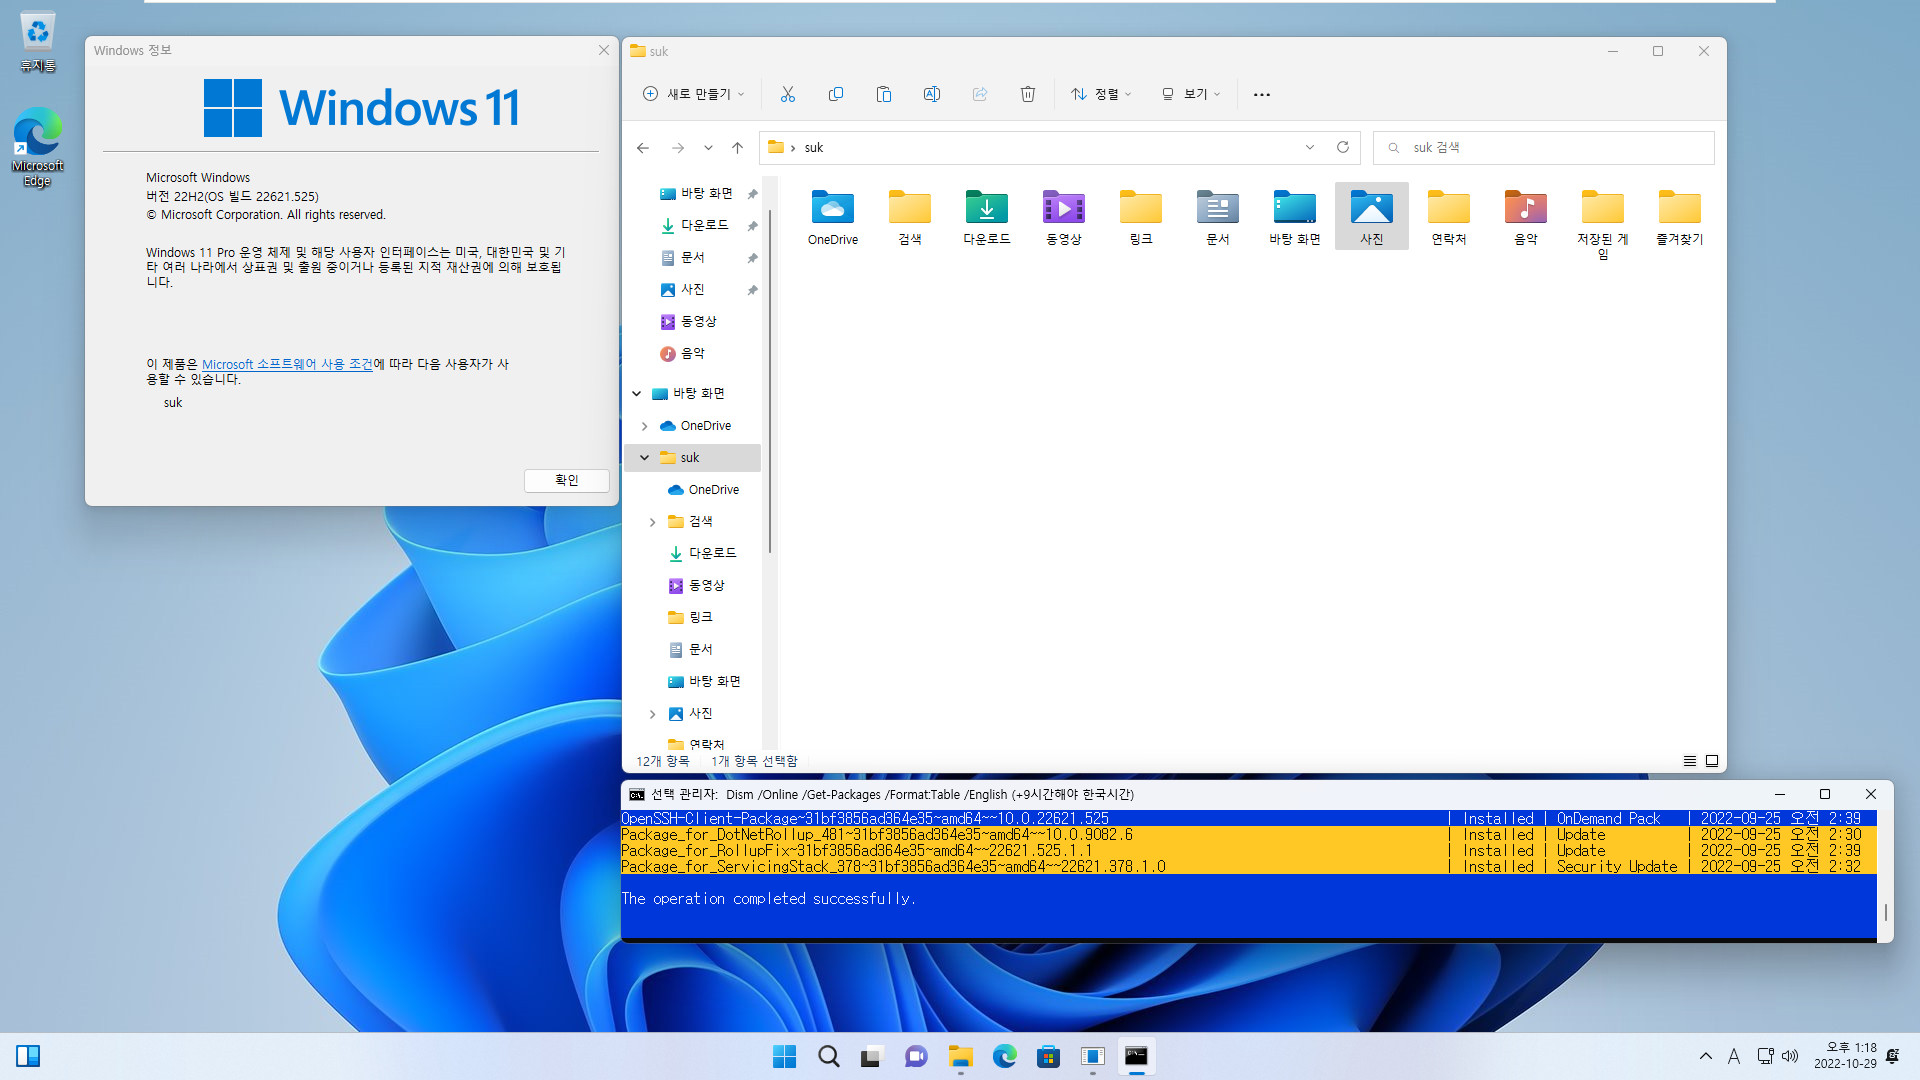Open recent locations dropdown chevron beside forward arrow
The image size is (1920, 1080).
click(708, 148)
